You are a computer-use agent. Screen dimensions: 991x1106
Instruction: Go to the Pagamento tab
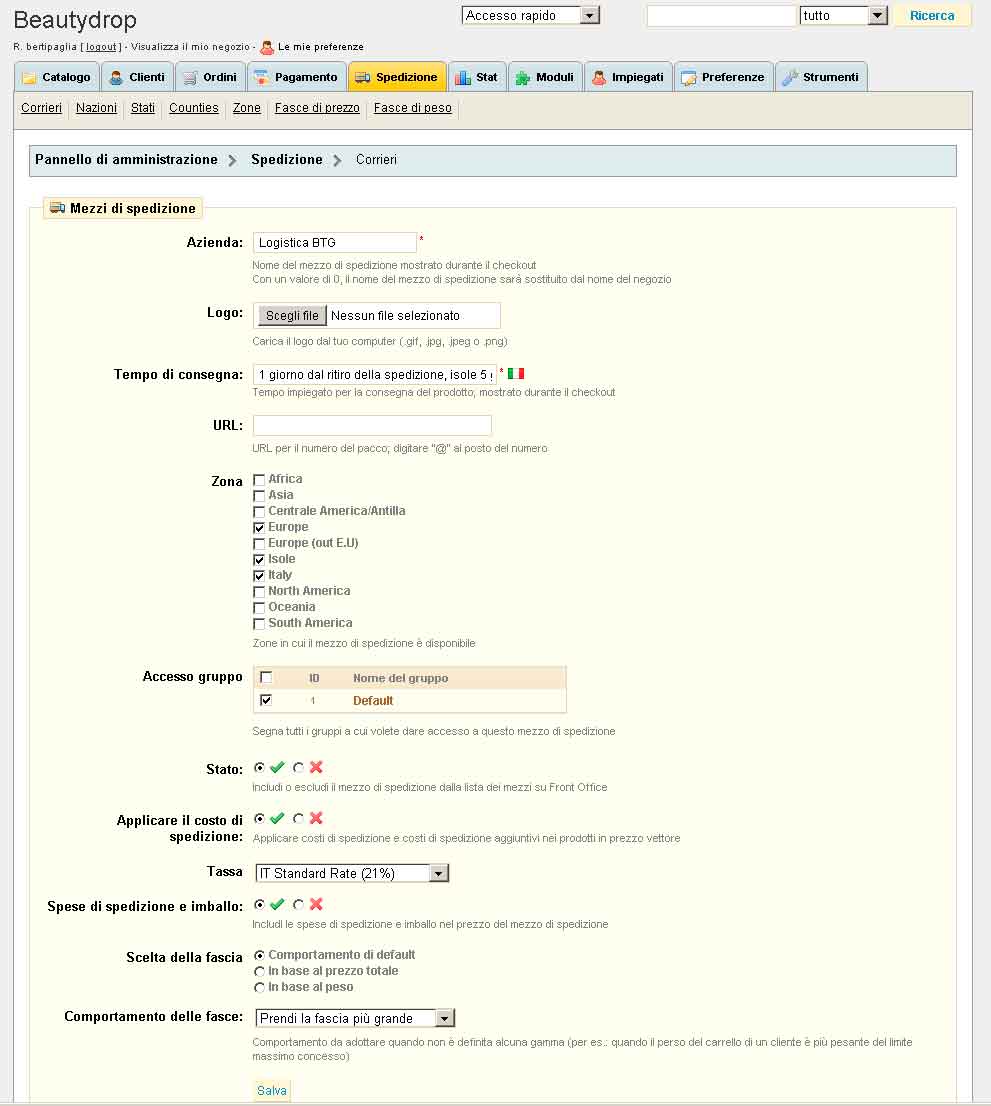point(296,77)
